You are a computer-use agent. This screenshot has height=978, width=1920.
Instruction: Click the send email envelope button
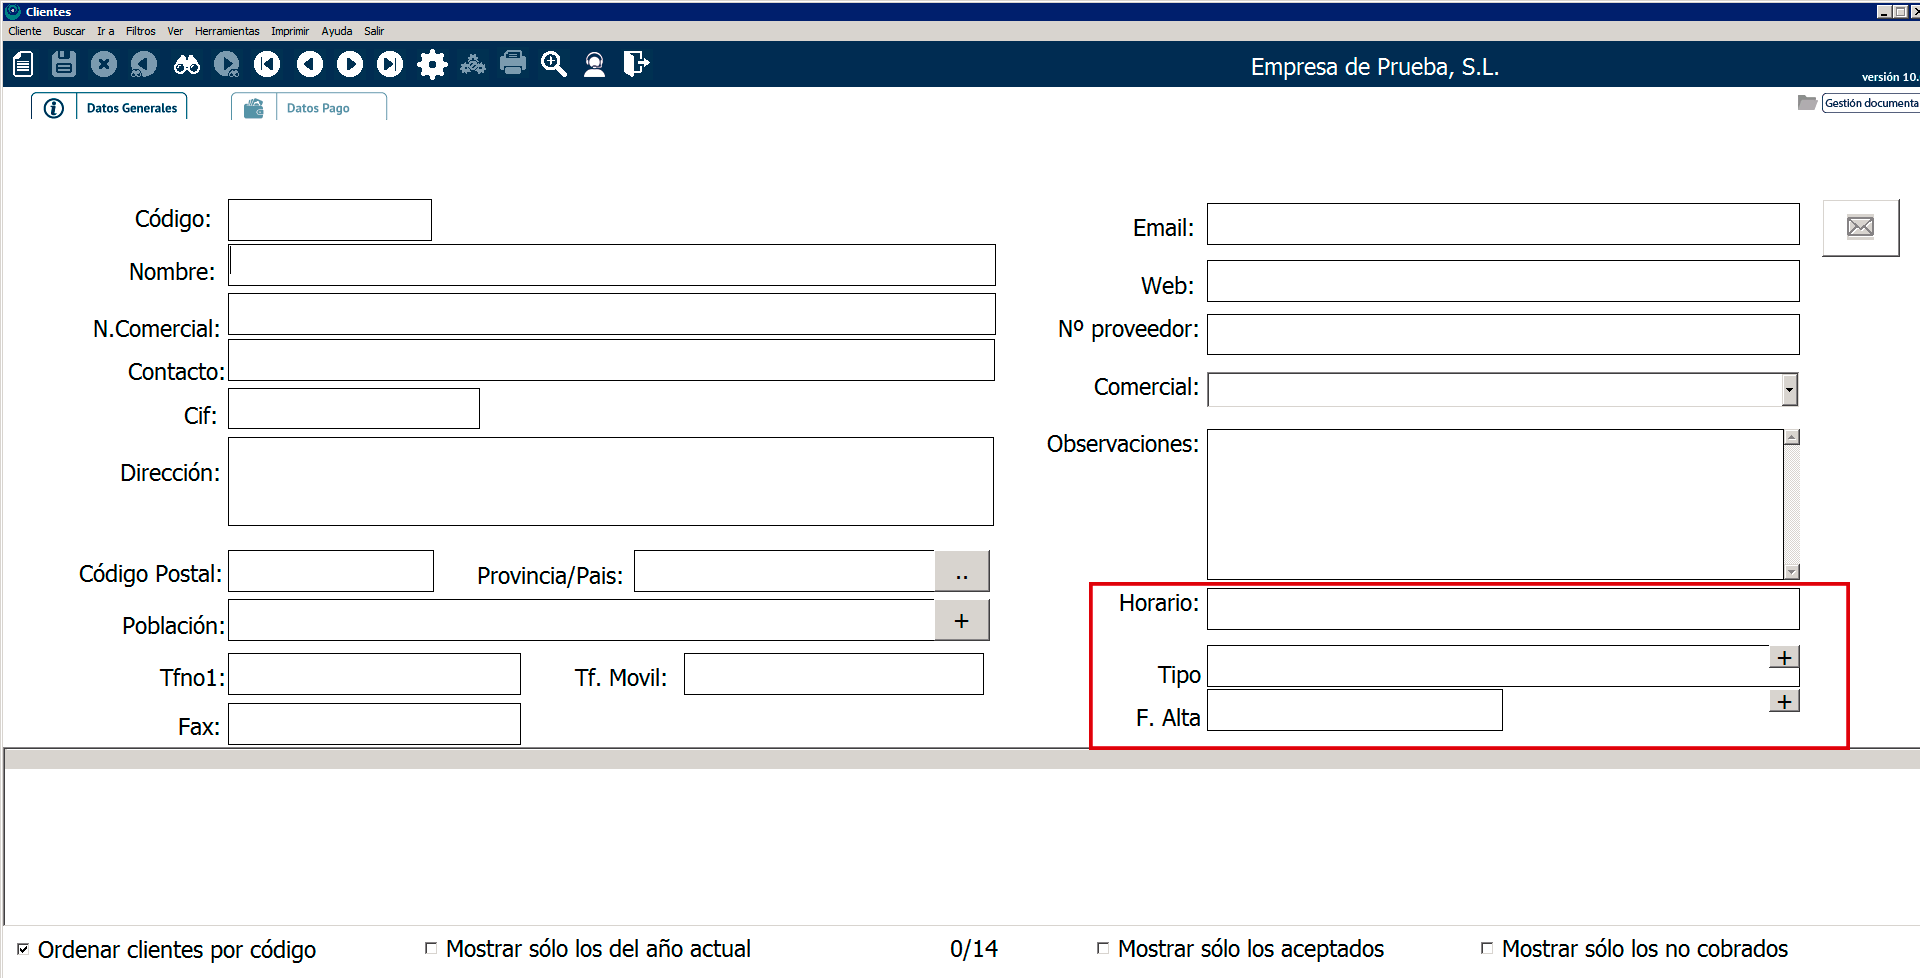[x=1860, y=228]
